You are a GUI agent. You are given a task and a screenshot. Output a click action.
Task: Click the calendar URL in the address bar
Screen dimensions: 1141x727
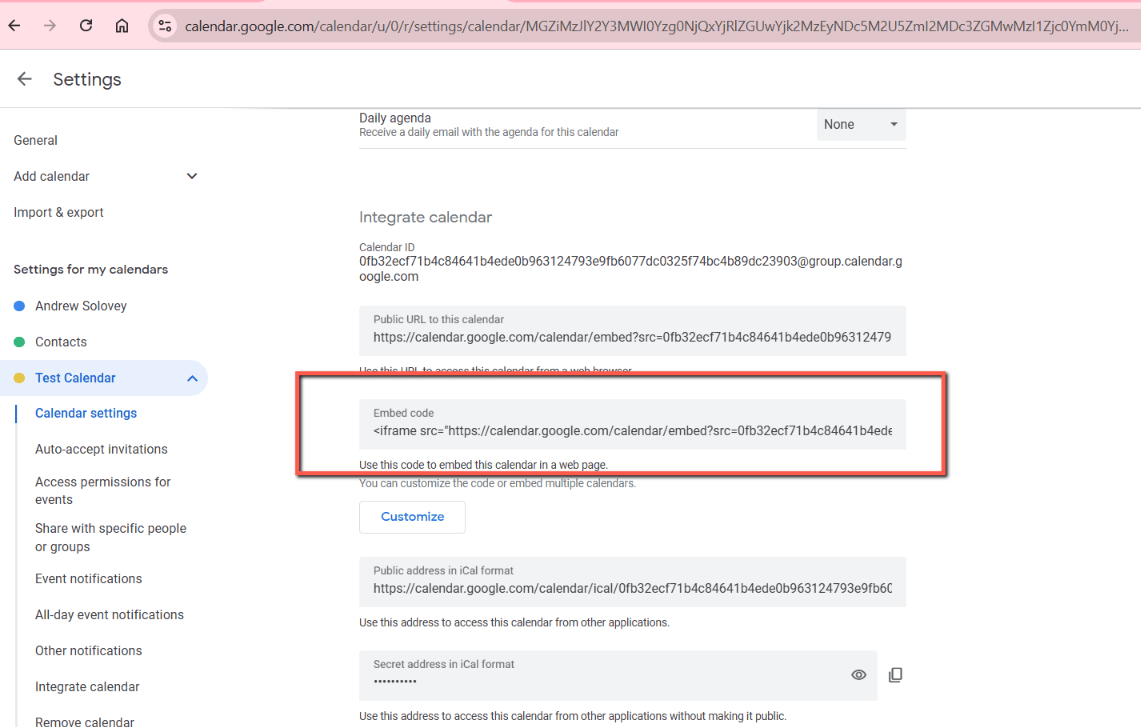tap(656, 26)
